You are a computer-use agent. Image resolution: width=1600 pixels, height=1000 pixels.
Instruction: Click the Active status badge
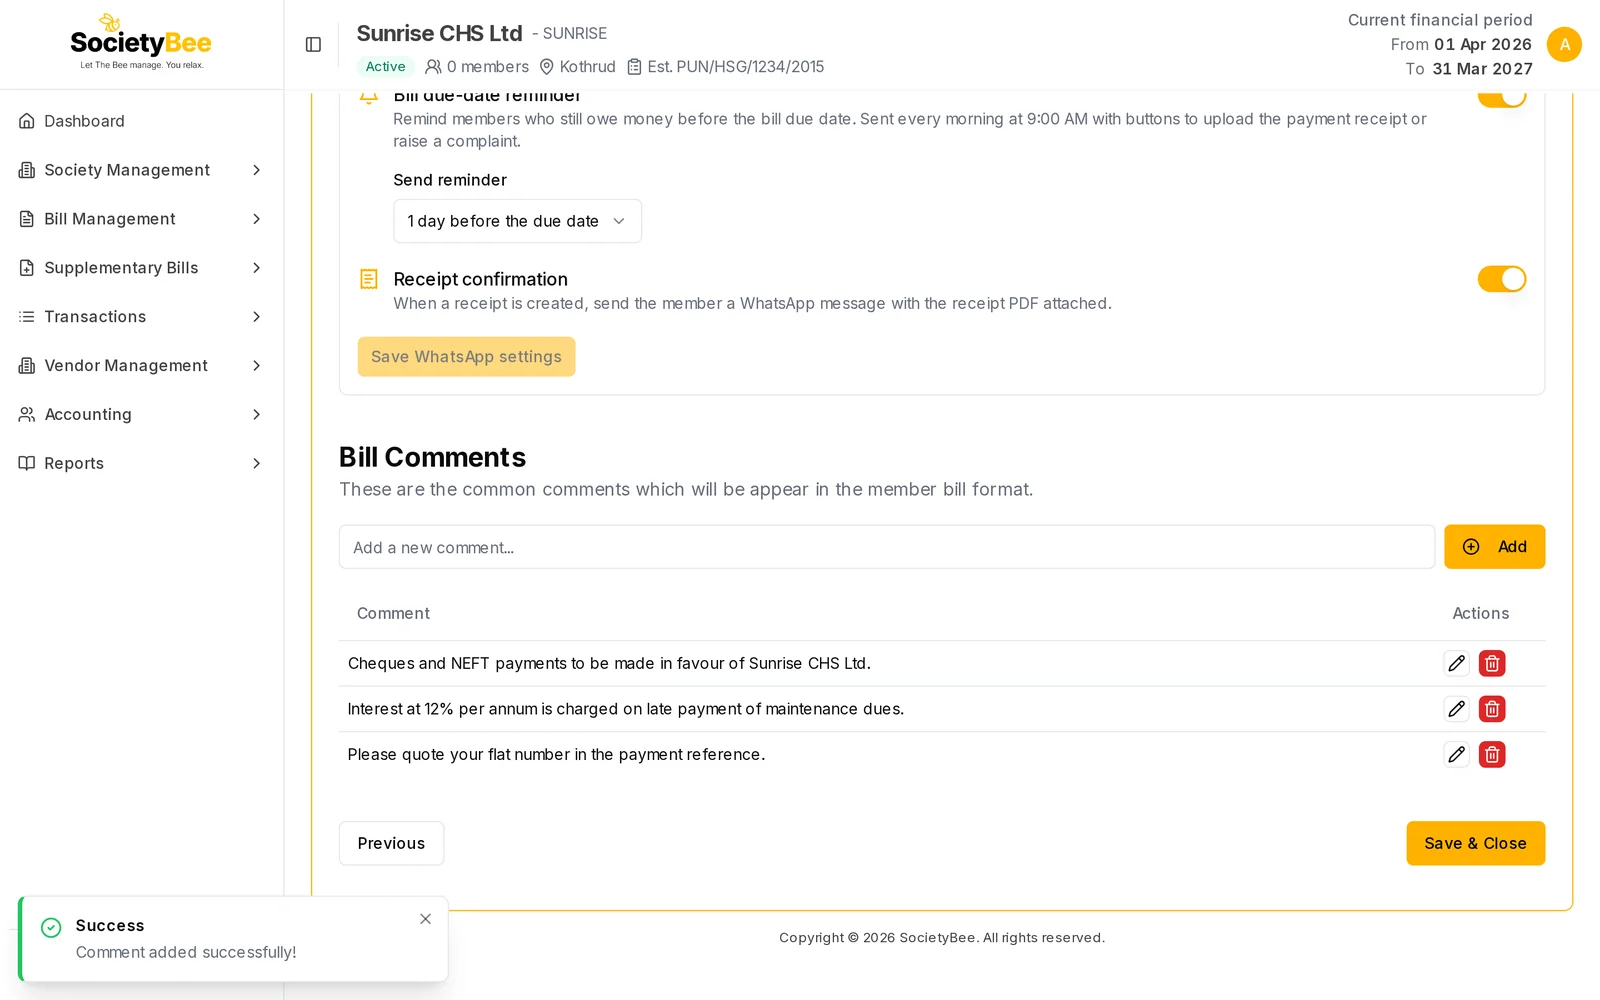385,67
